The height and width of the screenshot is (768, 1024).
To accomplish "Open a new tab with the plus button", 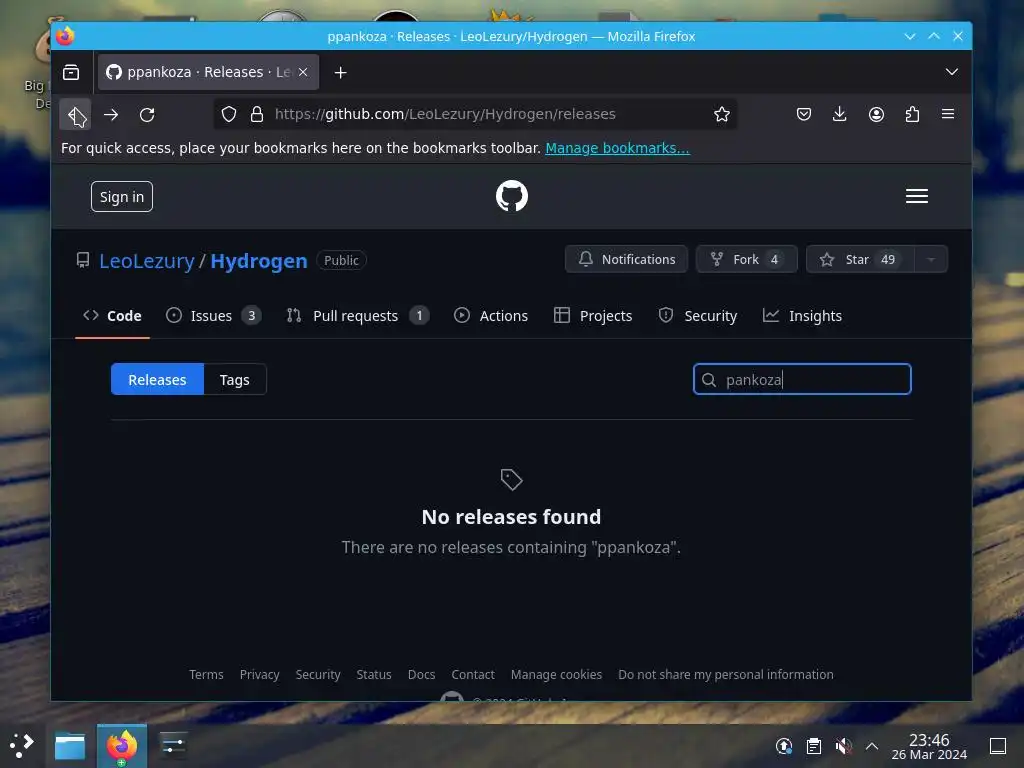I will pyautogui.click(x=340, y=72).
